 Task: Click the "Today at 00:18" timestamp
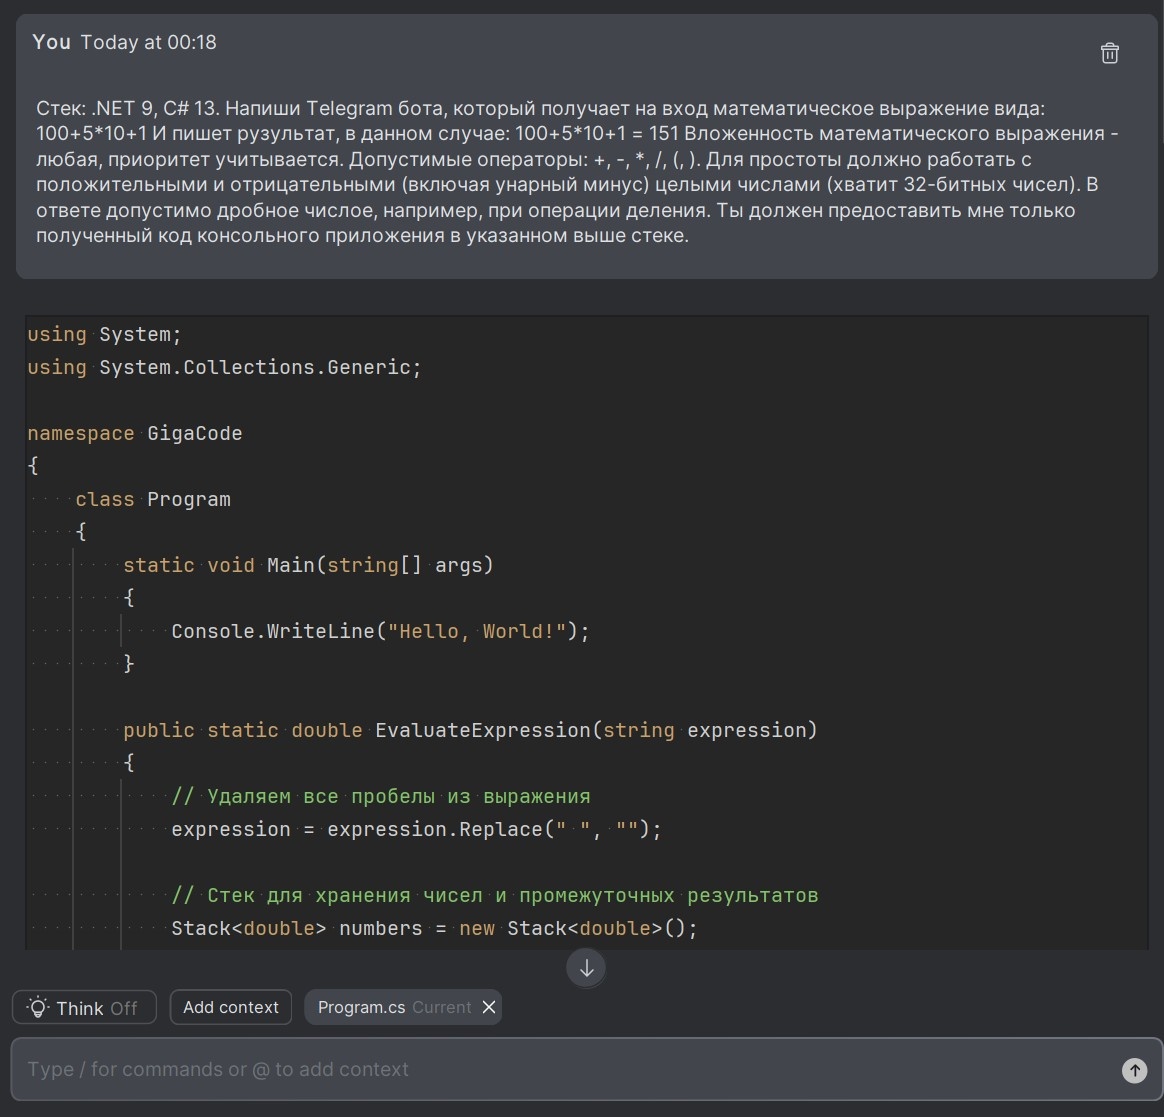[x=148, y=42]
